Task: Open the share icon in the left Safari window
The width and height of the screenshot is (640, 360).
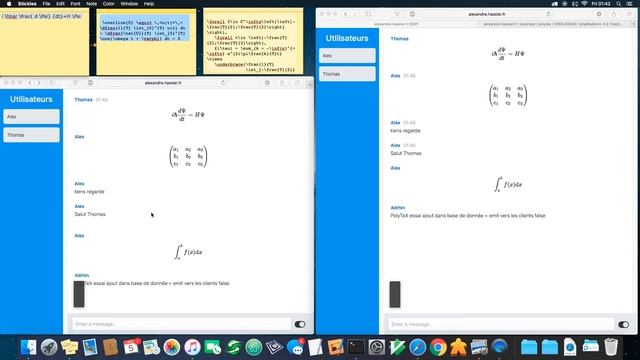Action: point(282,82)
